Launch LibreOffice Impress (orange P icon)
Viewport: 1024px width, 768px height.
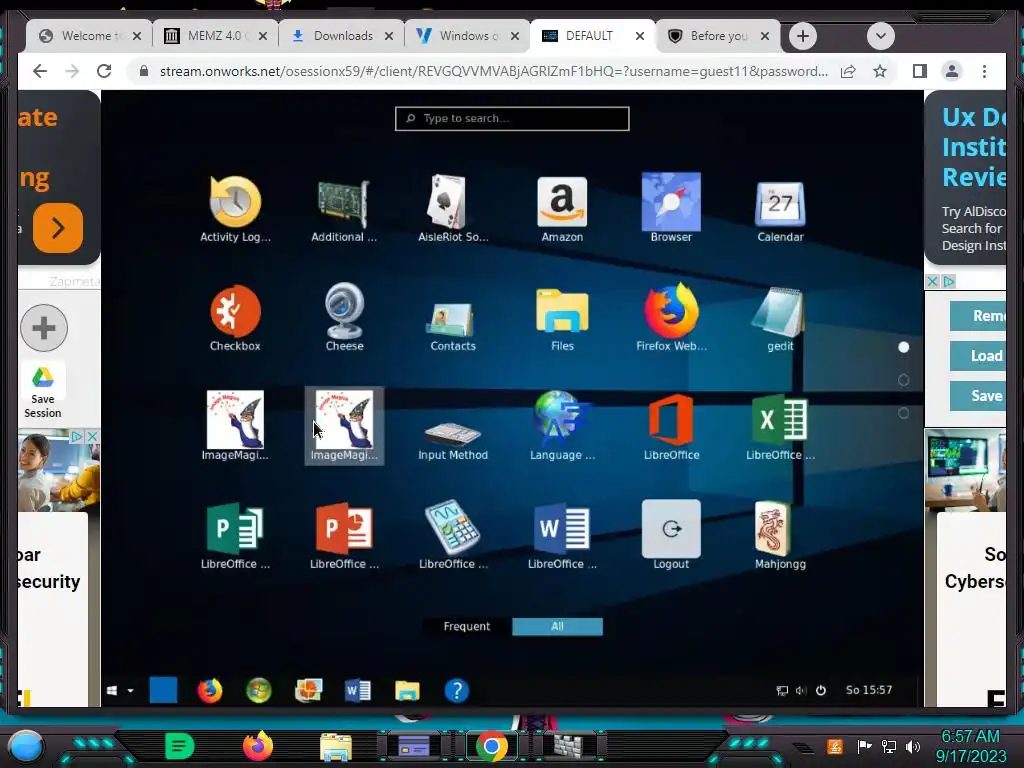point(344,536)
